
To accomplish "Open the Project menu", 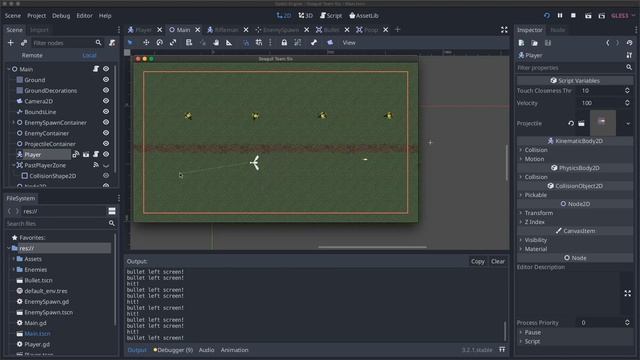I will click(x=36, y=16).
